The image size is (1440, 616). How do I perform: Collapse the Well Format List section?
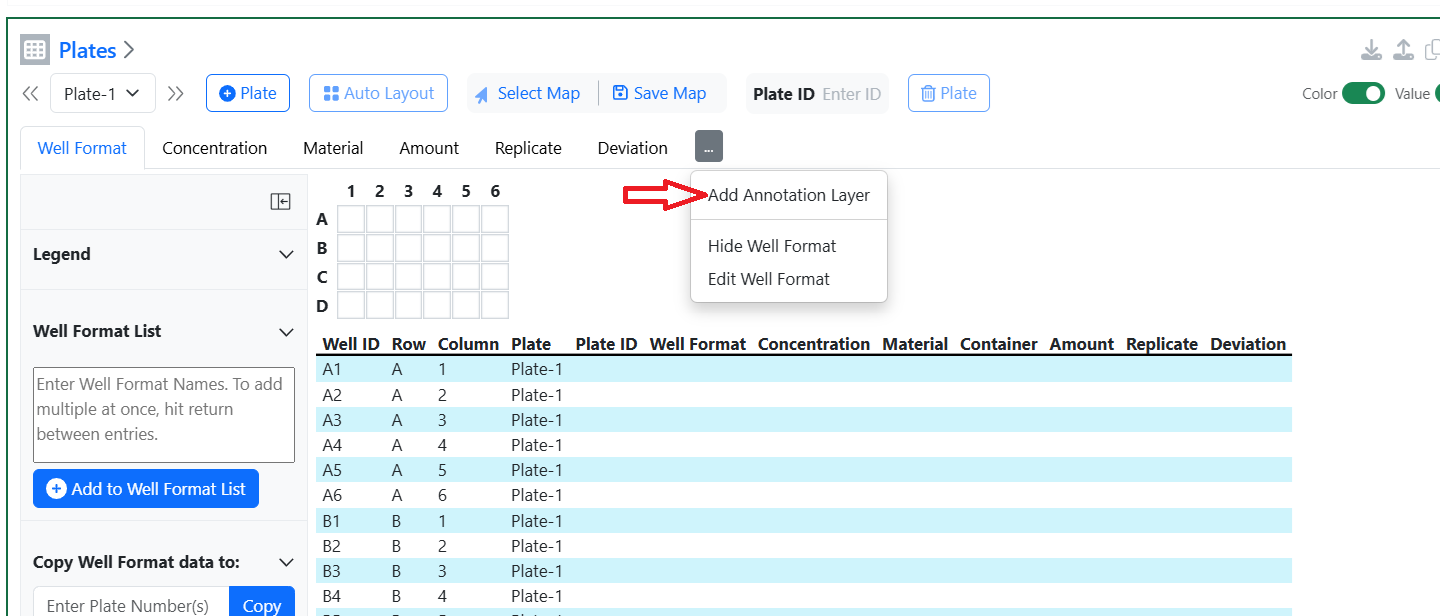pos(286,331)
